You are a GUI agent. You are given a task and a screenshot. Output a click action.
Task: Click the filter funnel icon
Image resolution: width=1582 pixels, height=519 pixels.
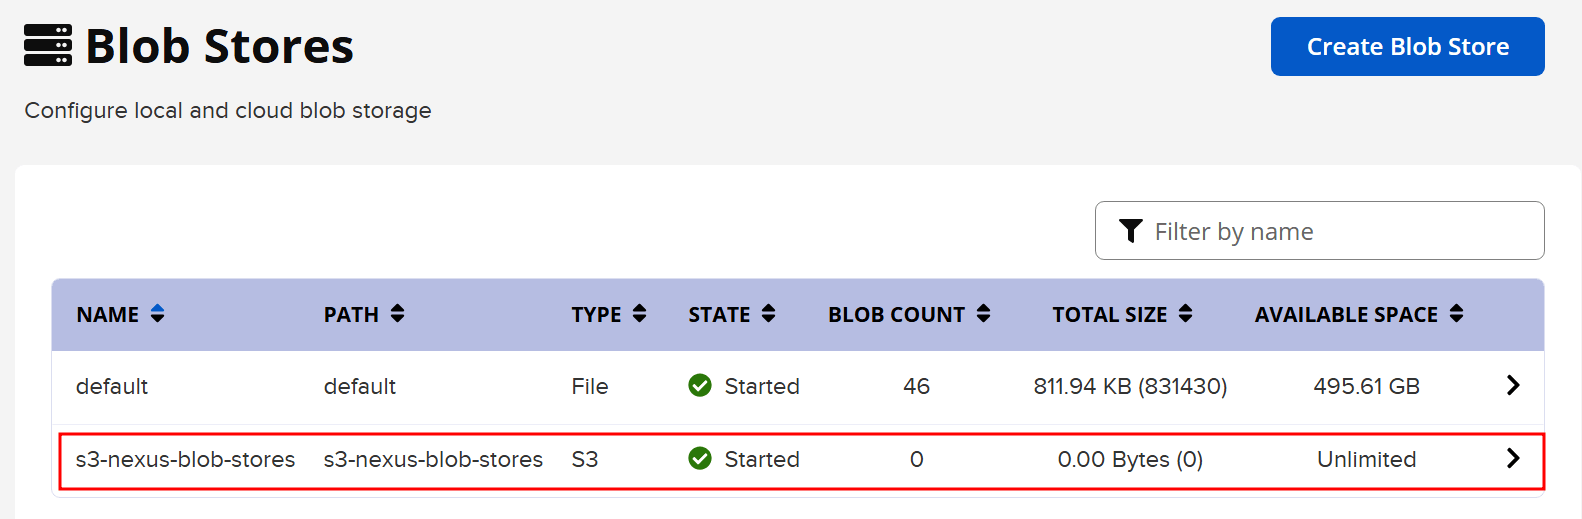1131,231
